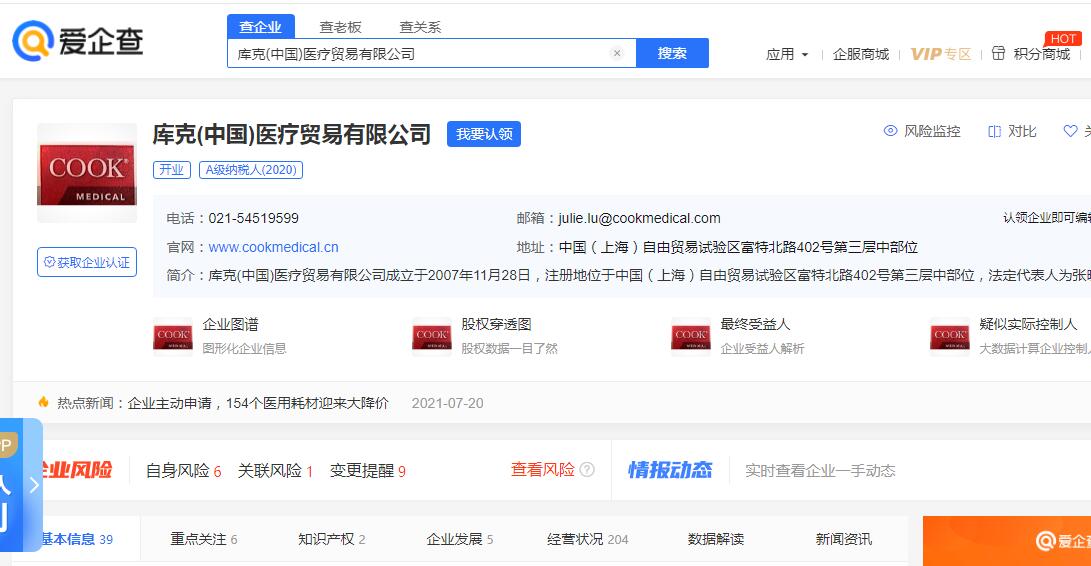Open 企服商城 in the top navigation

(x=861, y=54)
